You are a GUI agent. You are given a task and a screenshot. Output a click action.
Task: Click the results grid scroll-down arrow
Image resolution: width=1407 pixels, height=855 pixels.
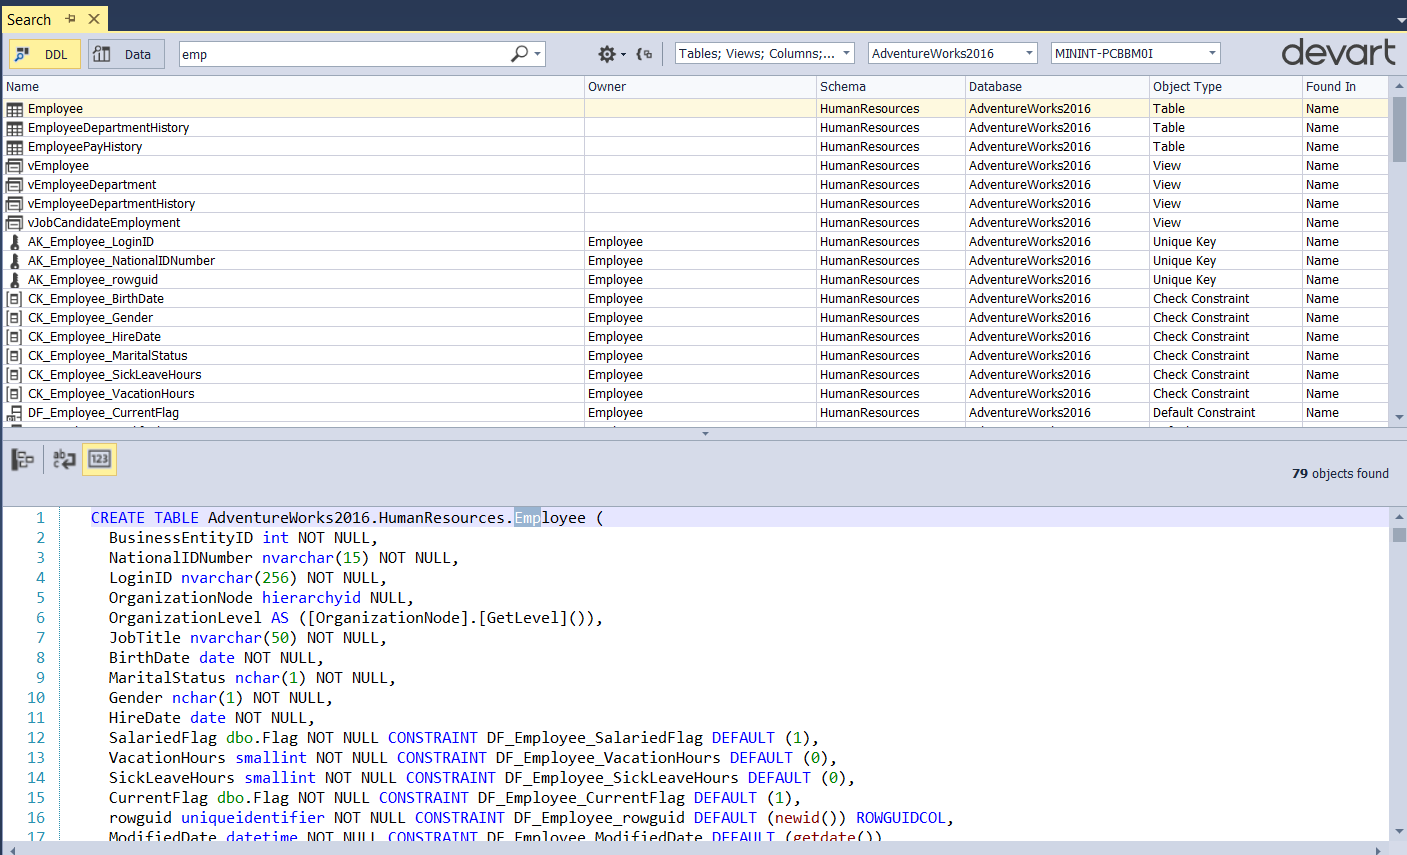point(1399,418)
